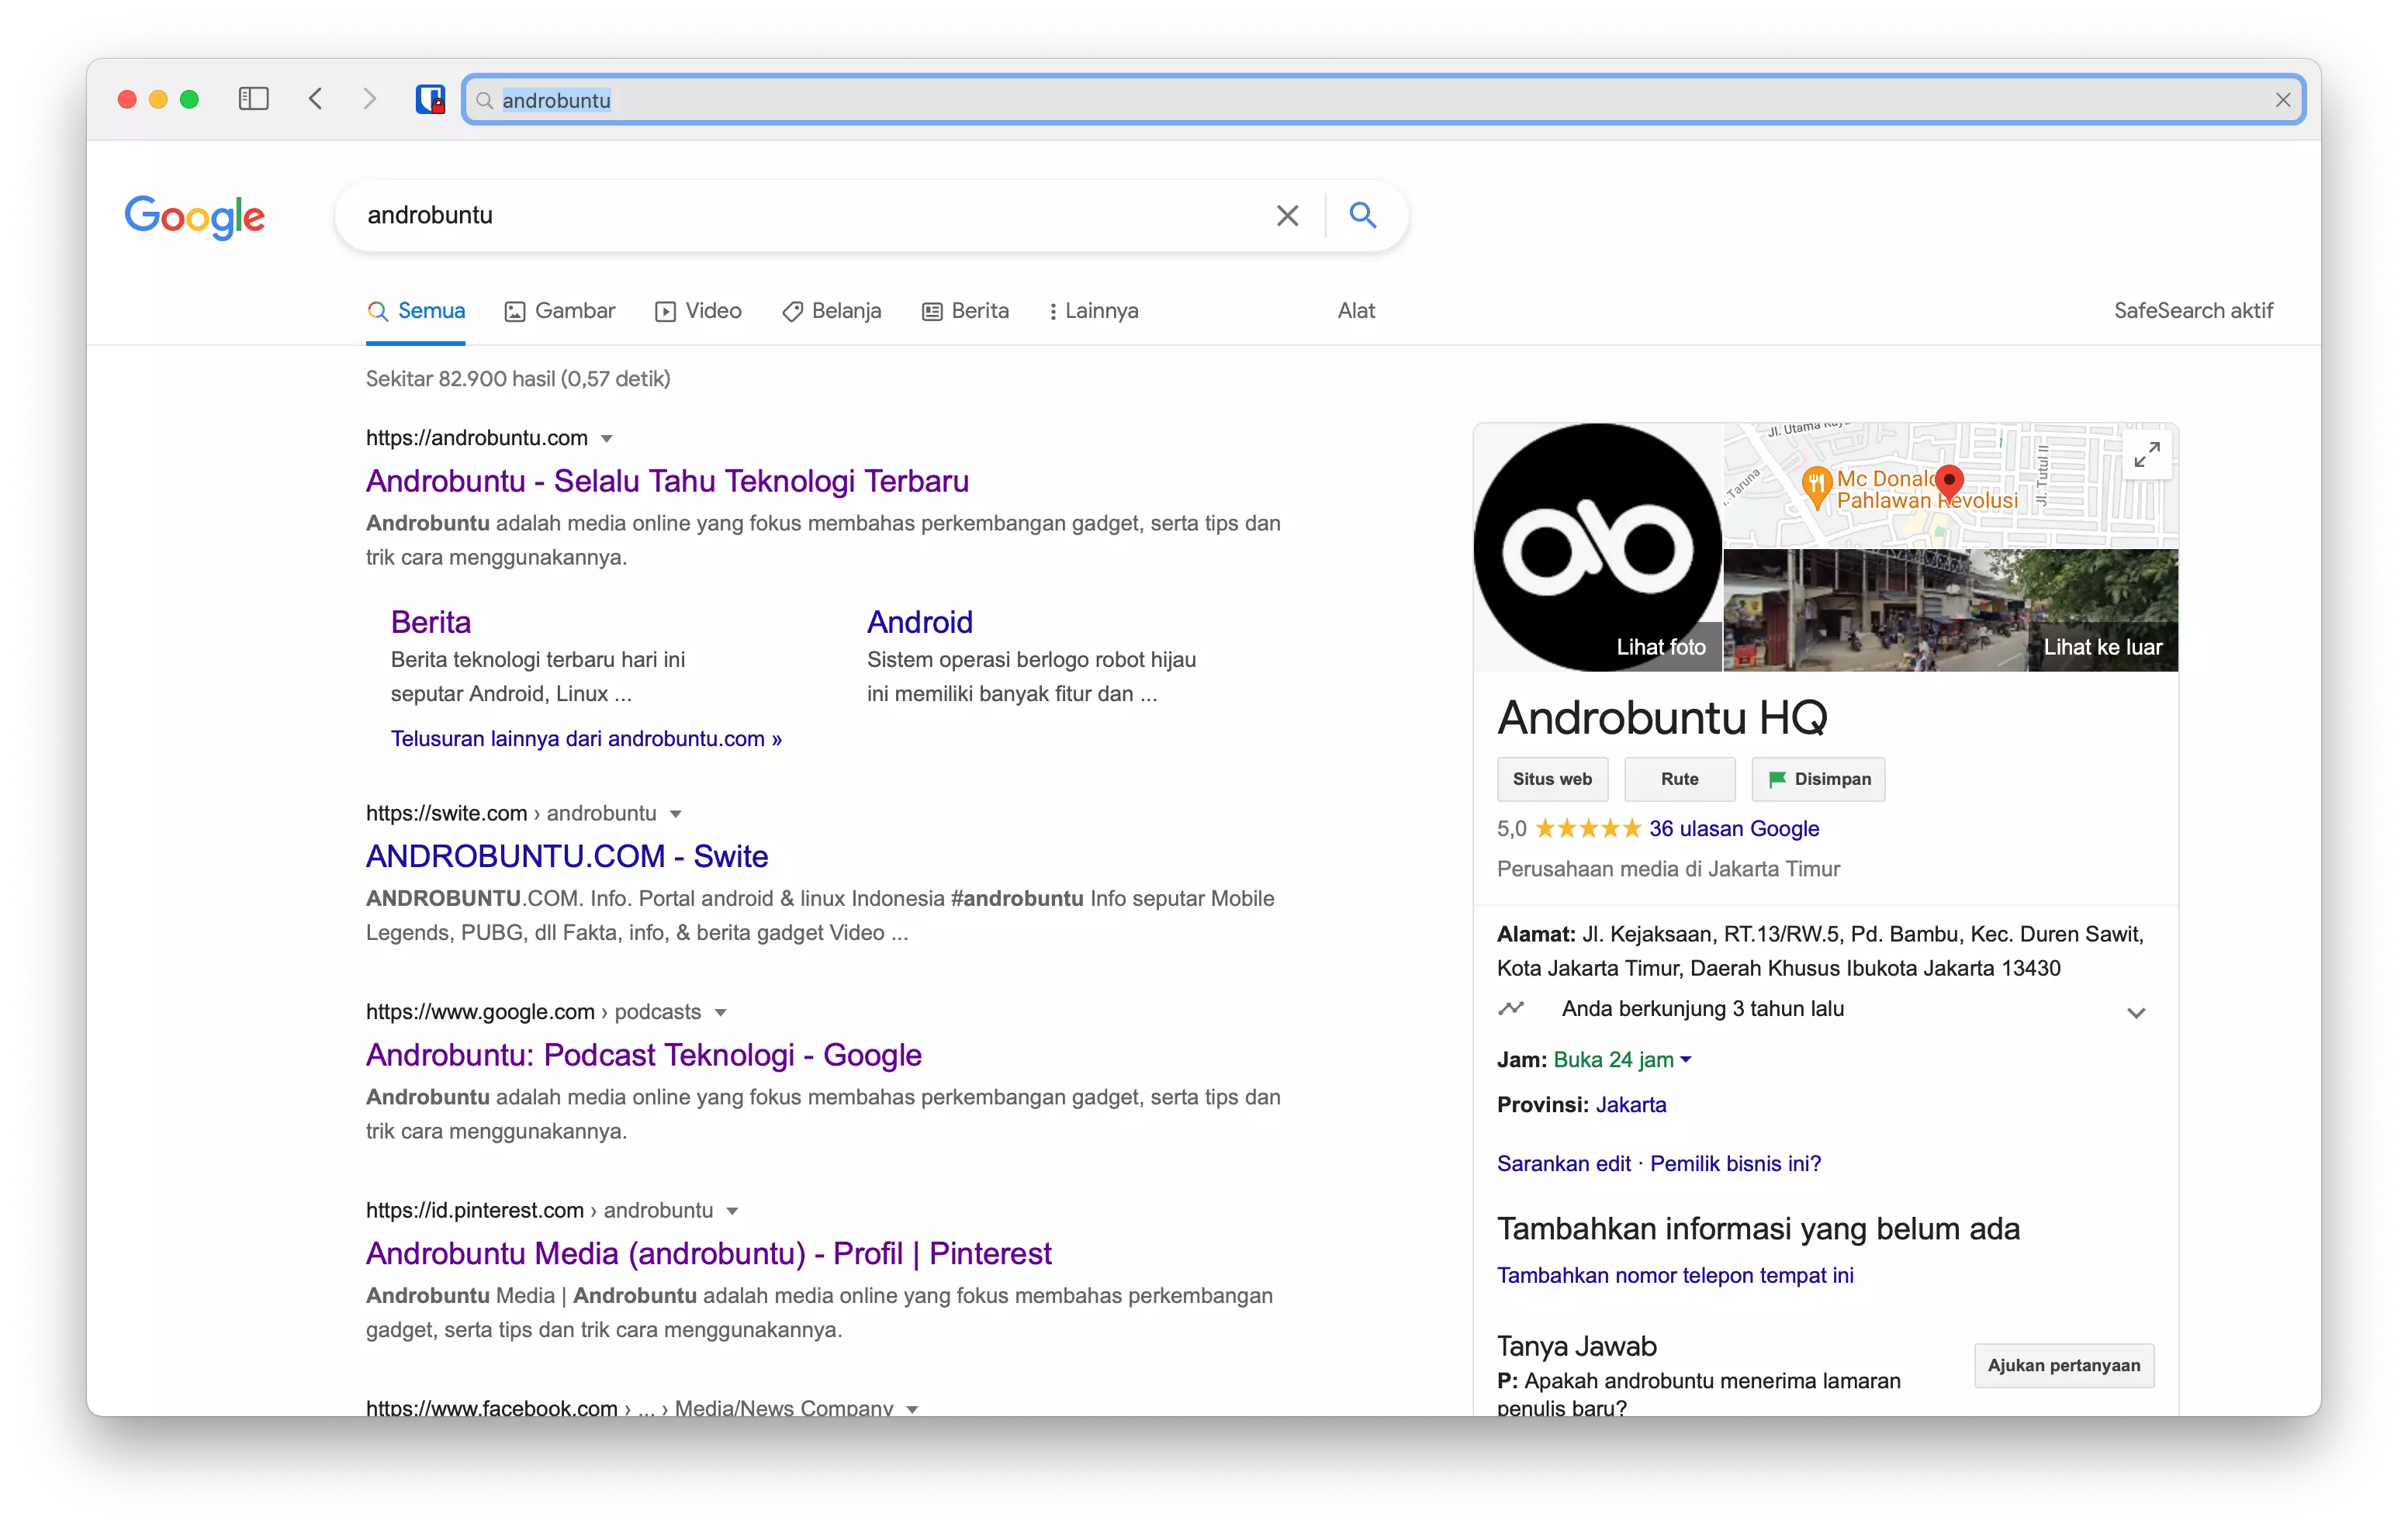Click the 'Androbuntu HQ' heading
The width and height of the screenshot is (2408, 1531).
coord(1661,717)
